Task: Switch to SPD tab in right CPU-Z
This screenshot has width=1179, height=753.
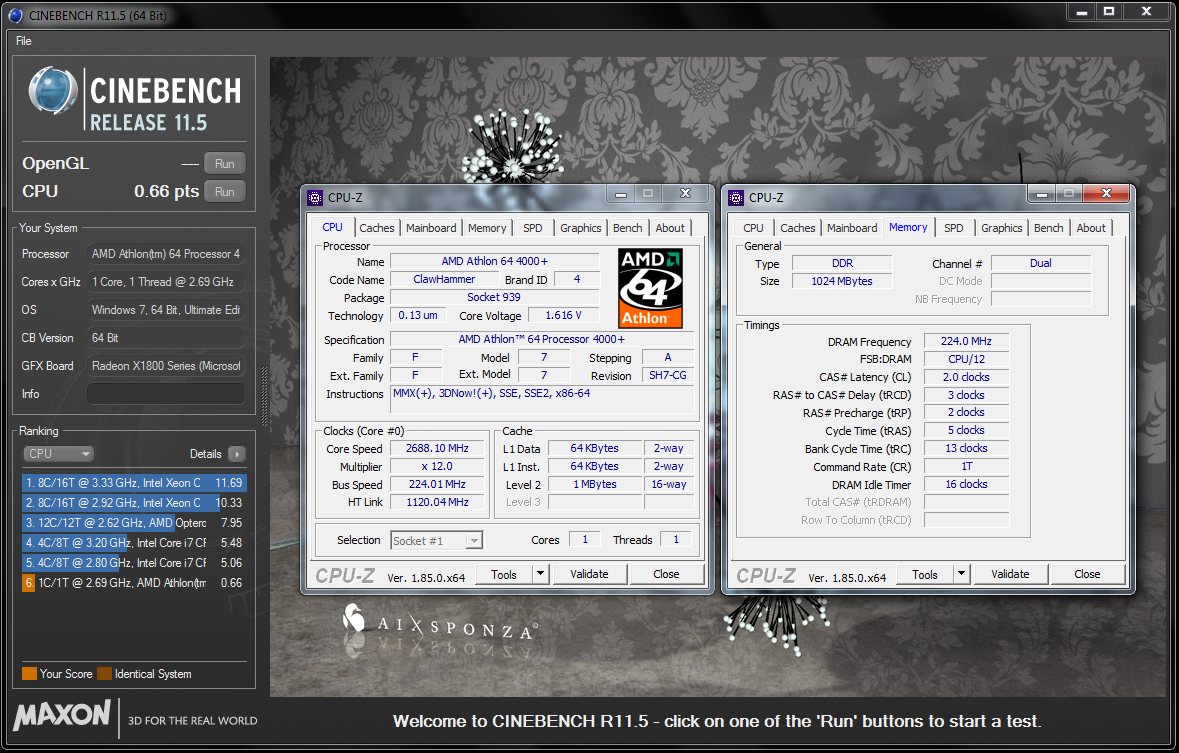Action: (x=953, y=228)
